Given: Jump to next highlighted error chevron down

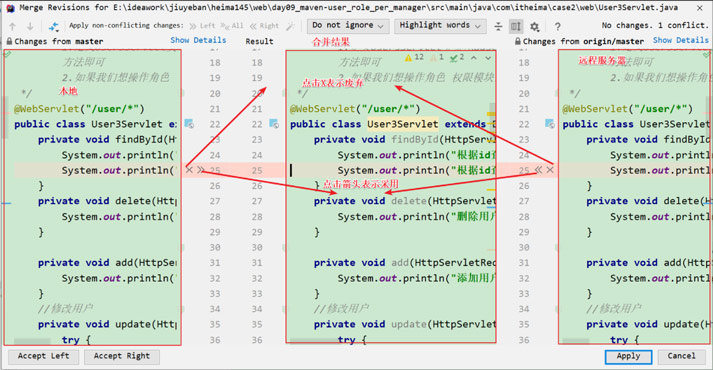Looking at the screenshot, I should (488, 58).
